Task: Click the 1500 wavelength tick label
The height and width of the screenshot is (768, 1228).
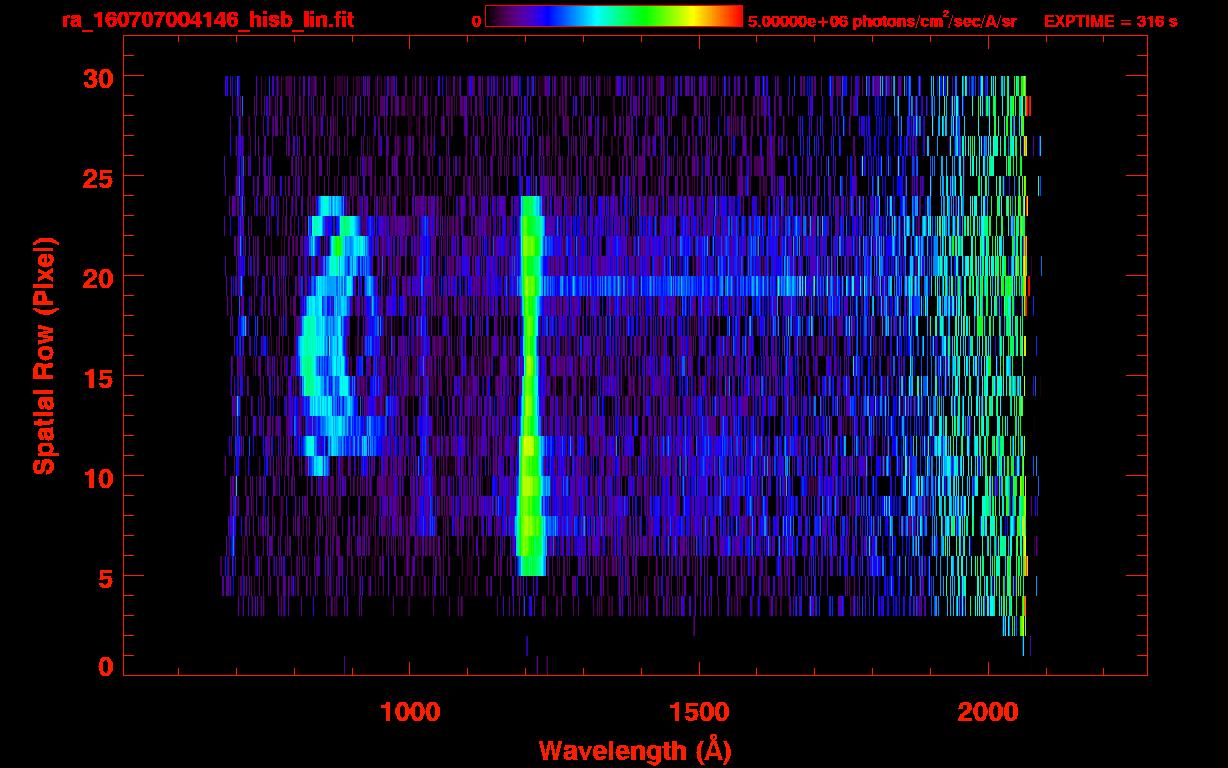Action: (699, 712)
